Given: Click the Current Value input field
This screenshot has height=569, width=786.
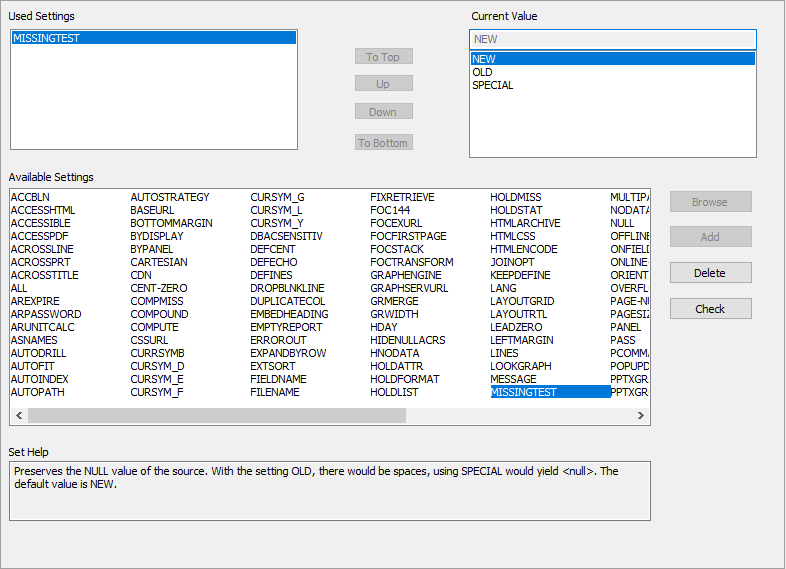Looking at the screenshot, I should click(613, 39).
